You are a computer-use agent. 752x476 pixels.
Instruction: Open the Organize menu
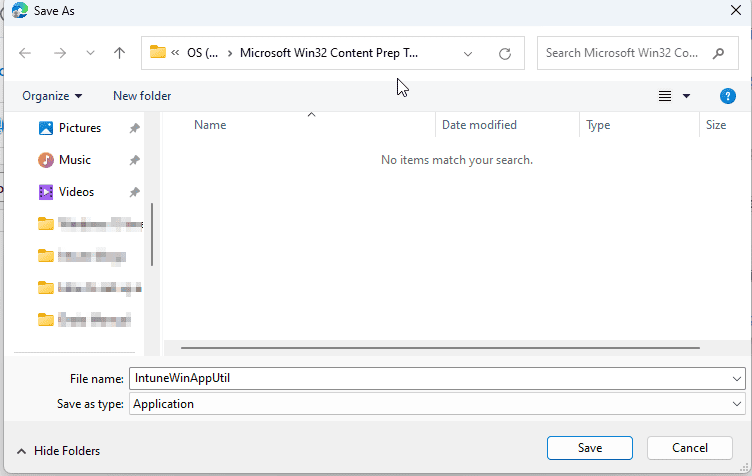pos(52,96)
